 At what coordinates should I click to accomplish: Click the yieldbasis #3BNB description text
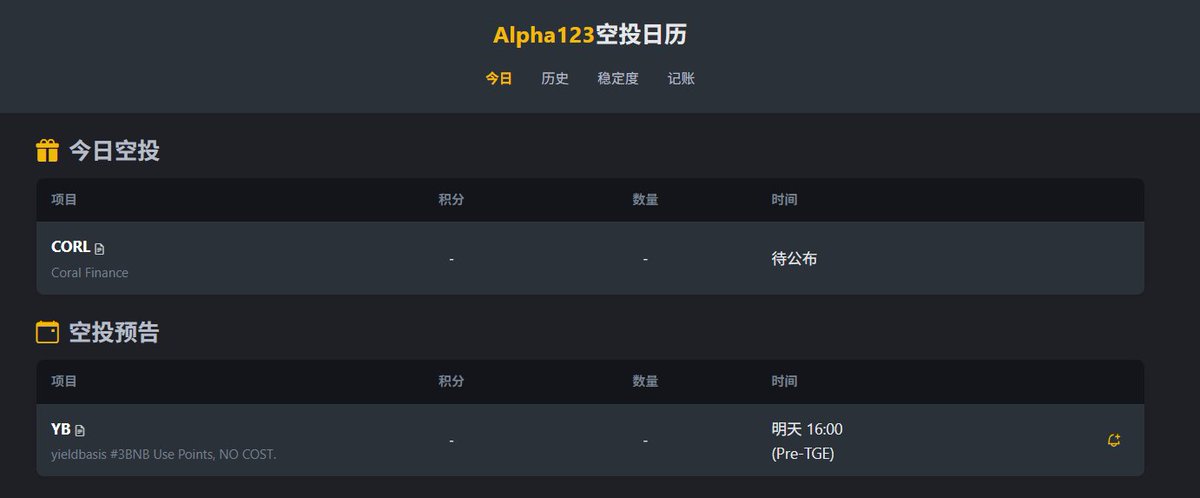pyautogui.click(x=163, y=454)
